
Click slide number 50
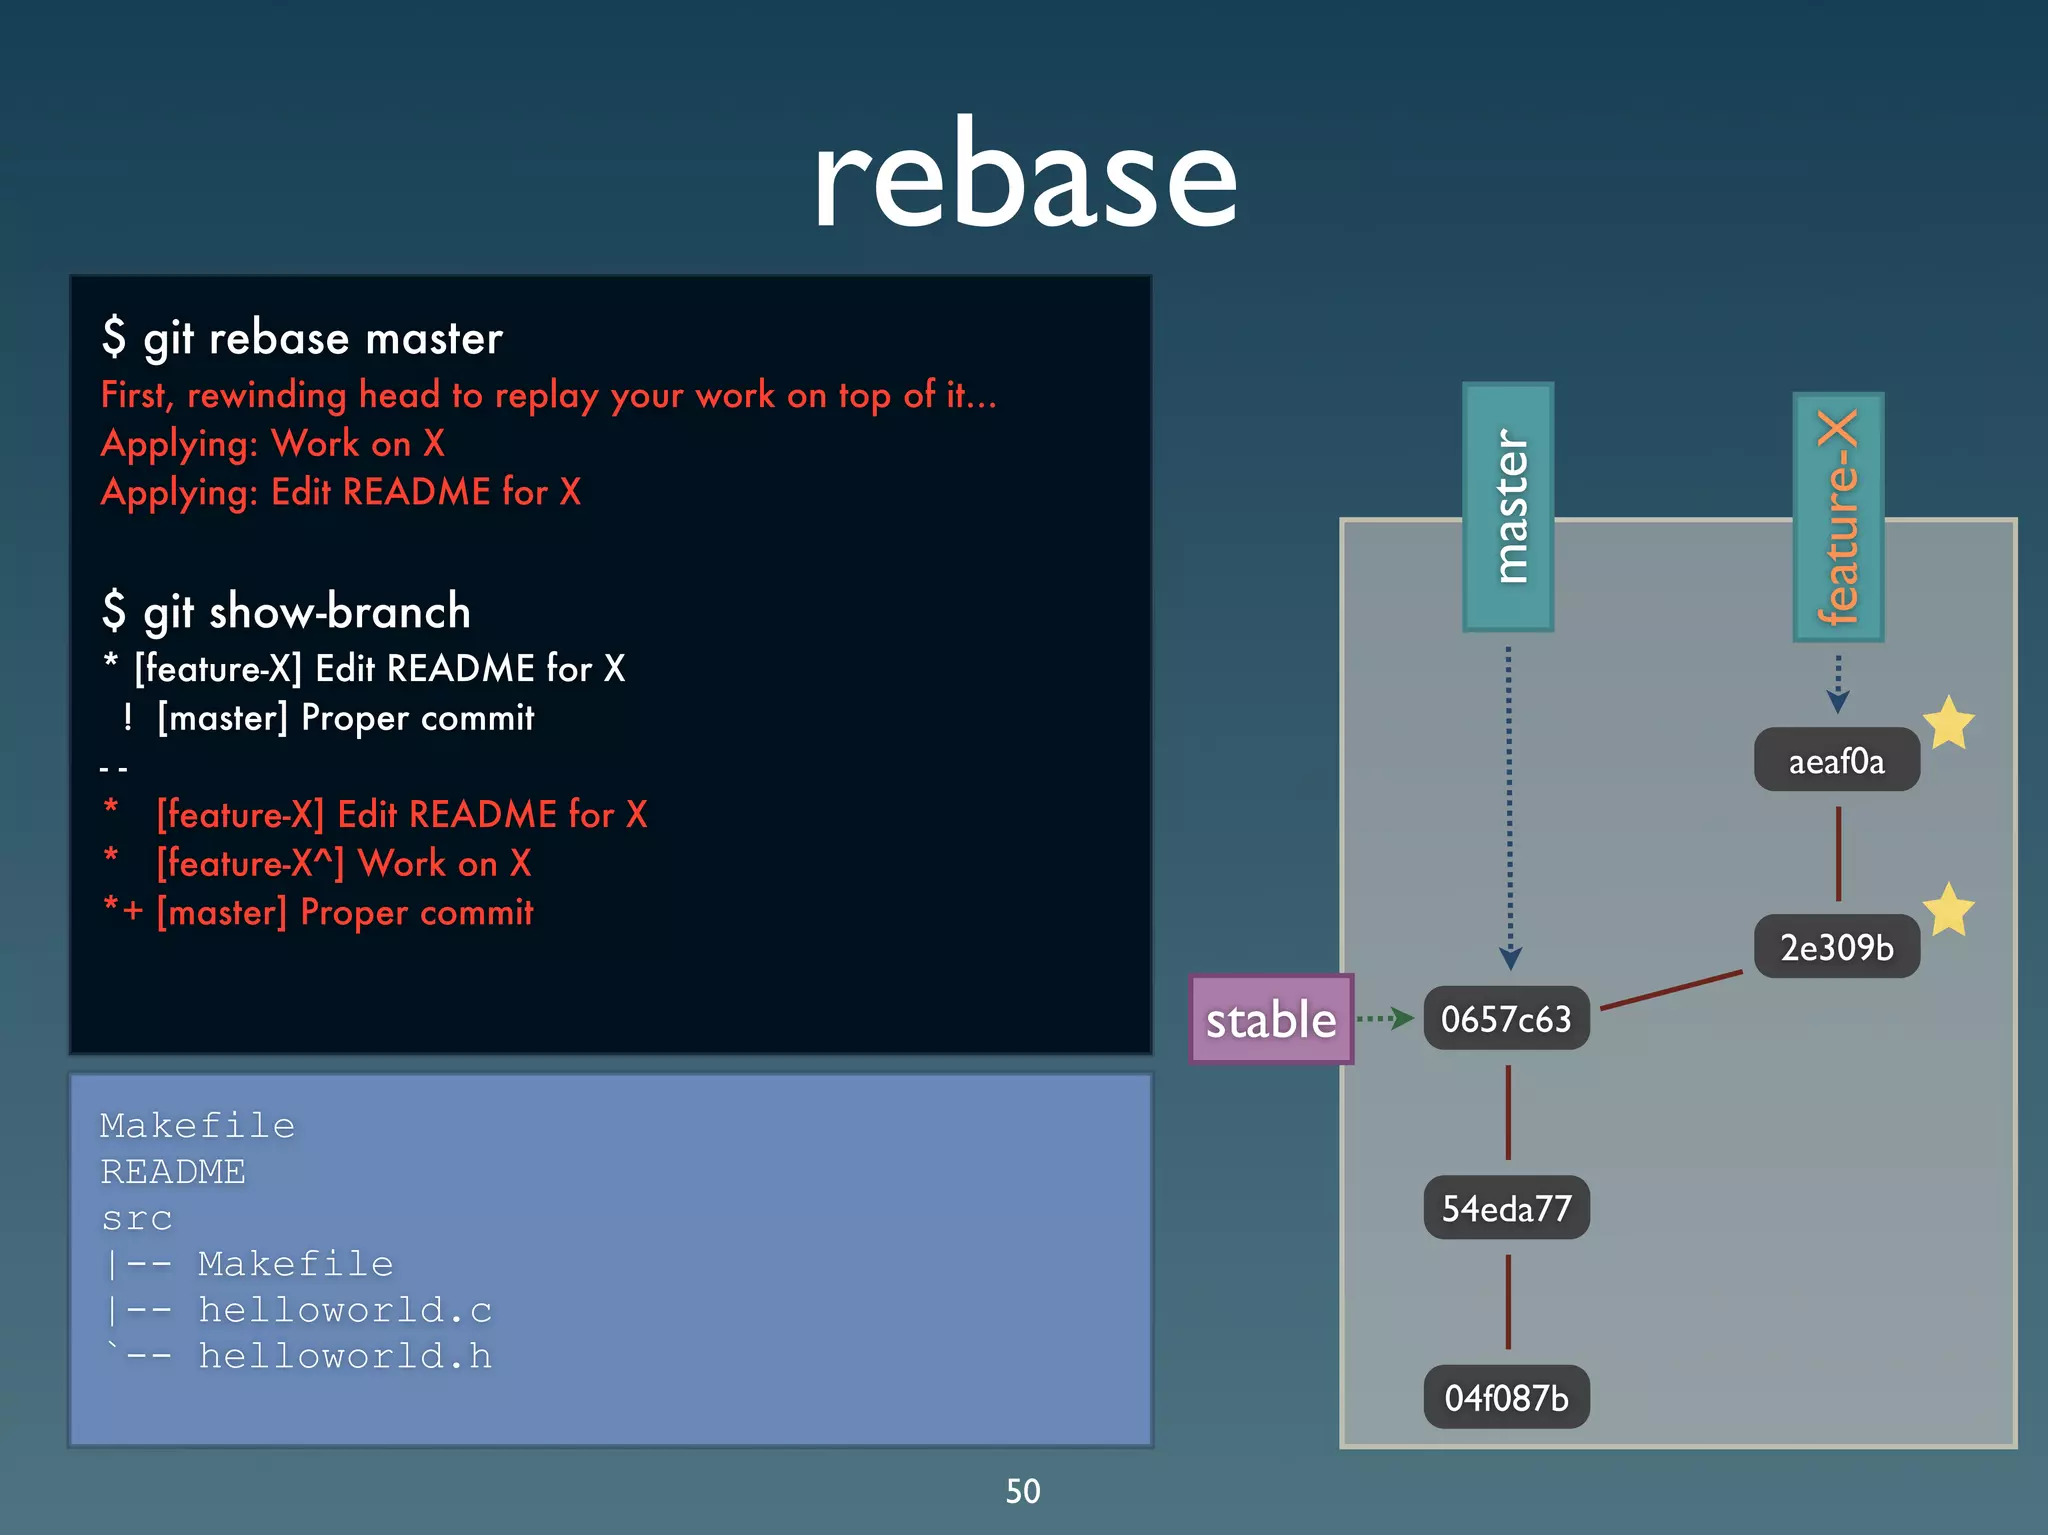point(1023,1491)
